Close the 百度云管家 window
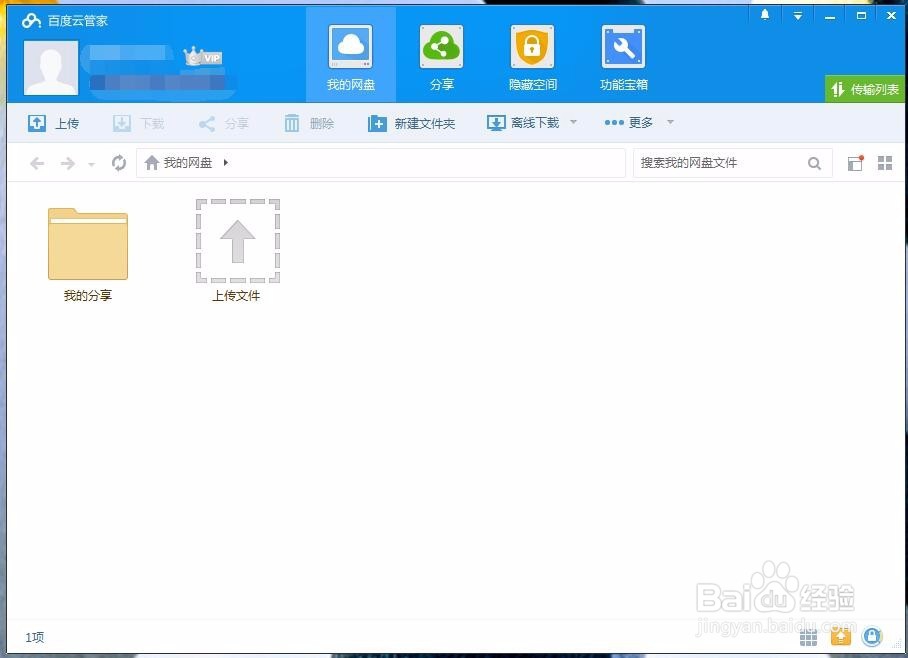 891,16
